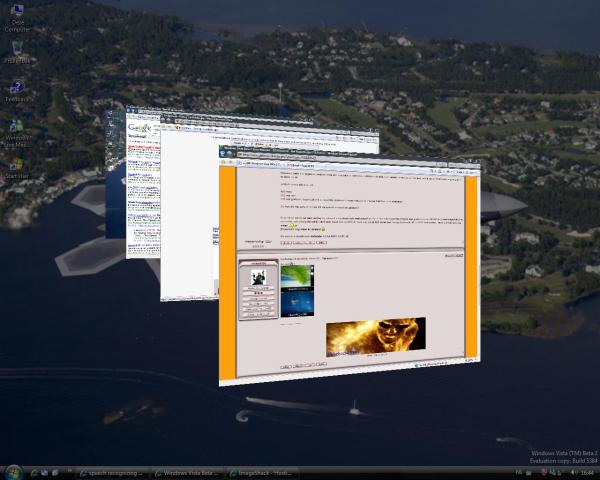Screen dimensions: 600x480
Task: Open the green wallpaper screenshot thumbnail
Action: (x=297, y=275)
